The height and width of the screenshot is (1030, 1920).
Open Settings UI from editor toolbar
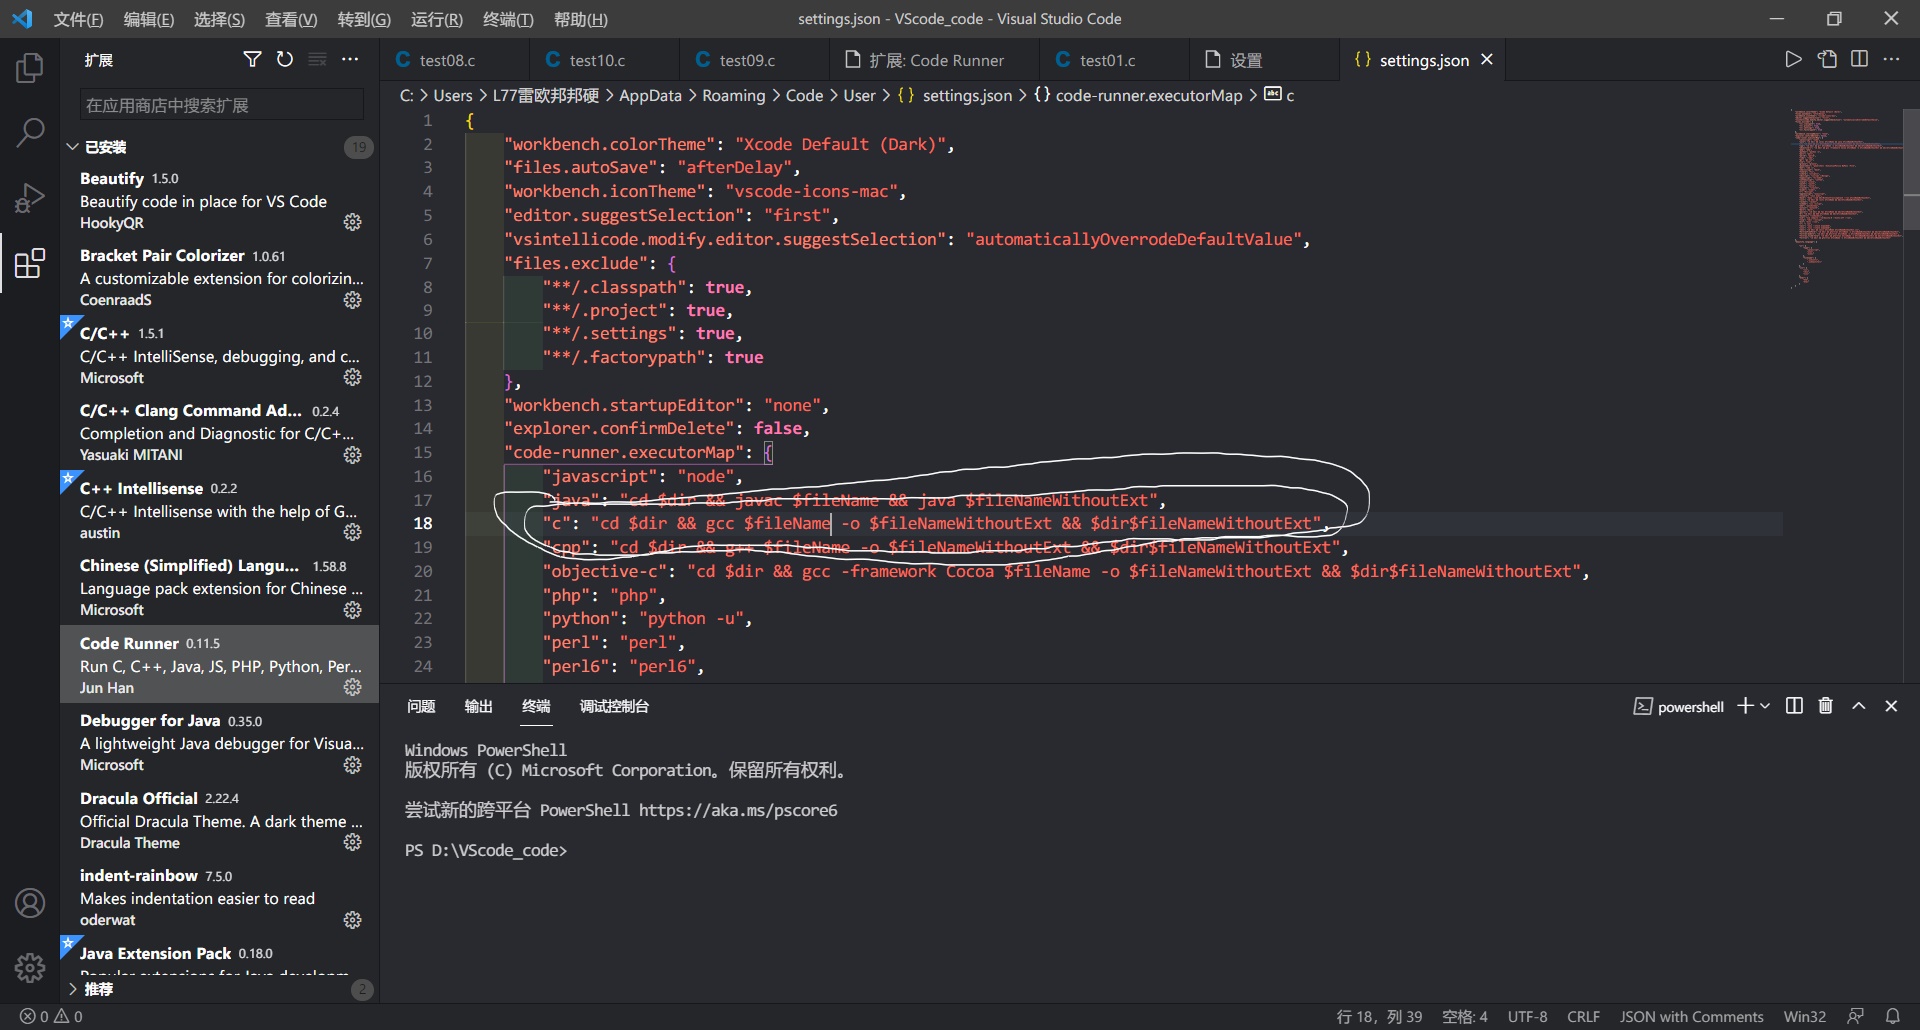click(1827, 60)
